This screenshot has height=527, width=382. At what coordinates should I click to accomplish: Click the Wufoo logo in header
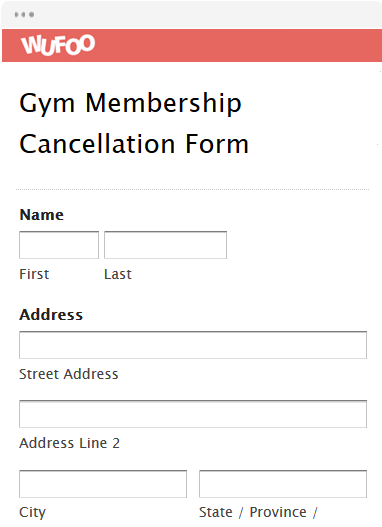point(58,44)
